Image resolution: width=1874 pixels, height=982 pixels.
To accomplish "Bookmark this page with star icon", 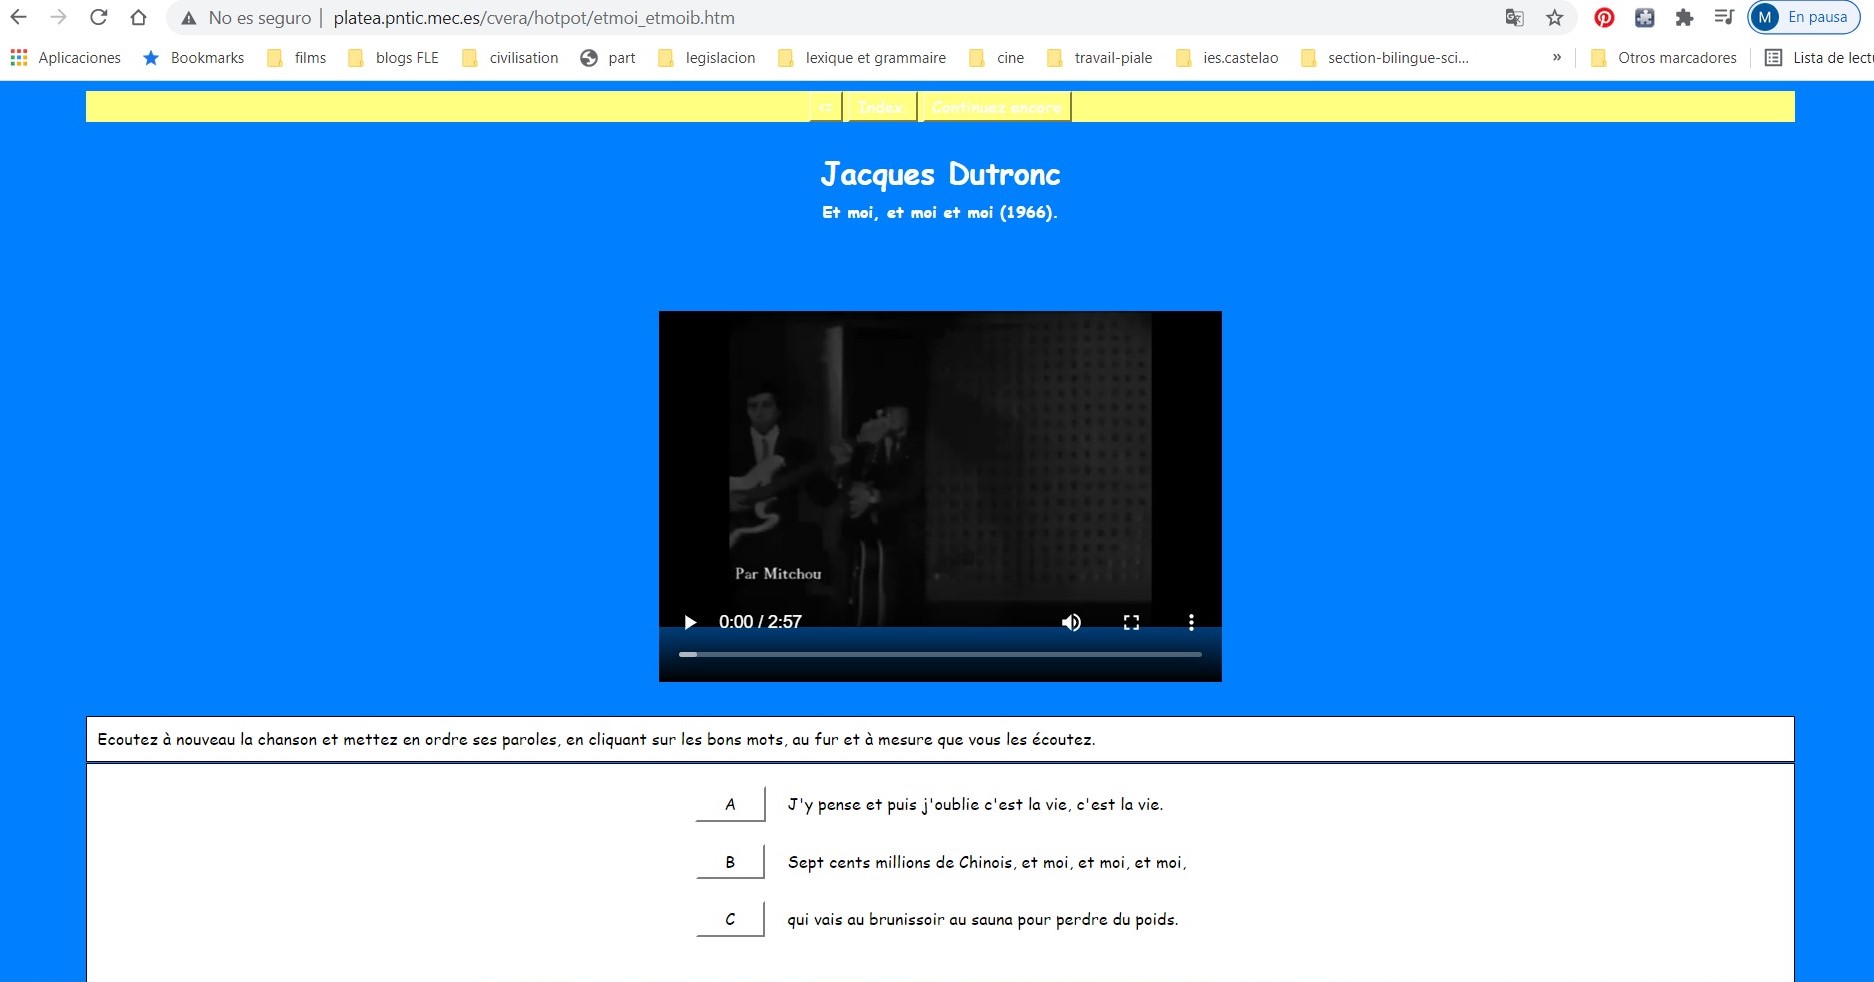I will 1554,17.
